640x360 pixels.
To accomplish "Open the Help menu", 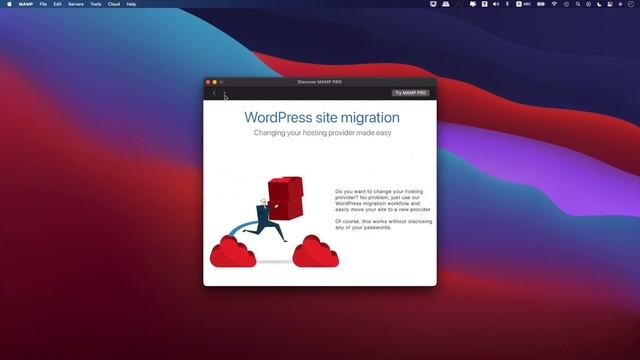I will tap(131, 4).
